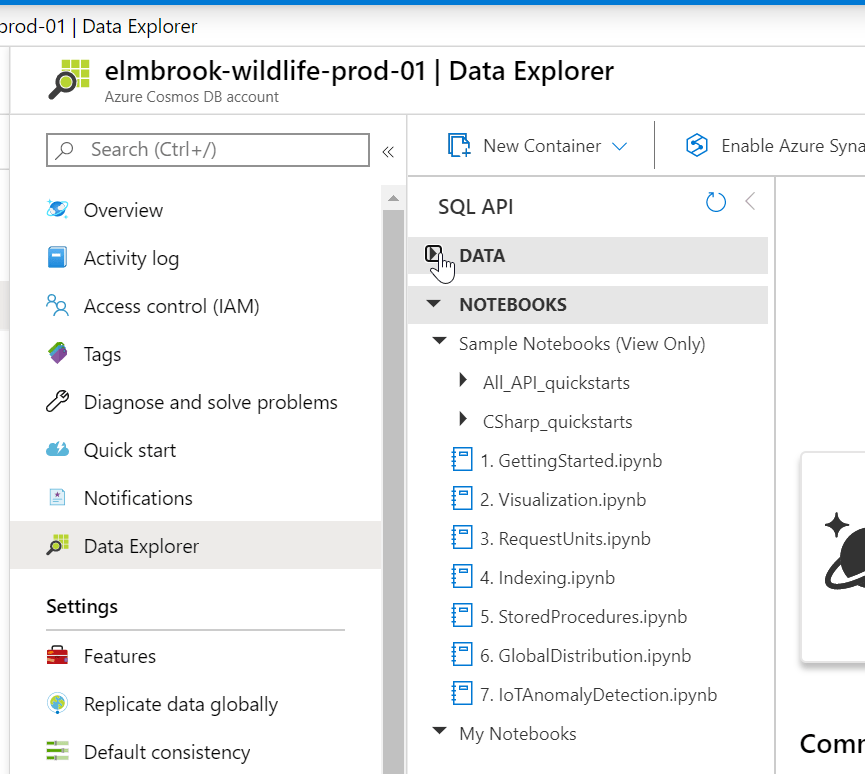Collapse the SQL API explorer pane

coord(750,202)
